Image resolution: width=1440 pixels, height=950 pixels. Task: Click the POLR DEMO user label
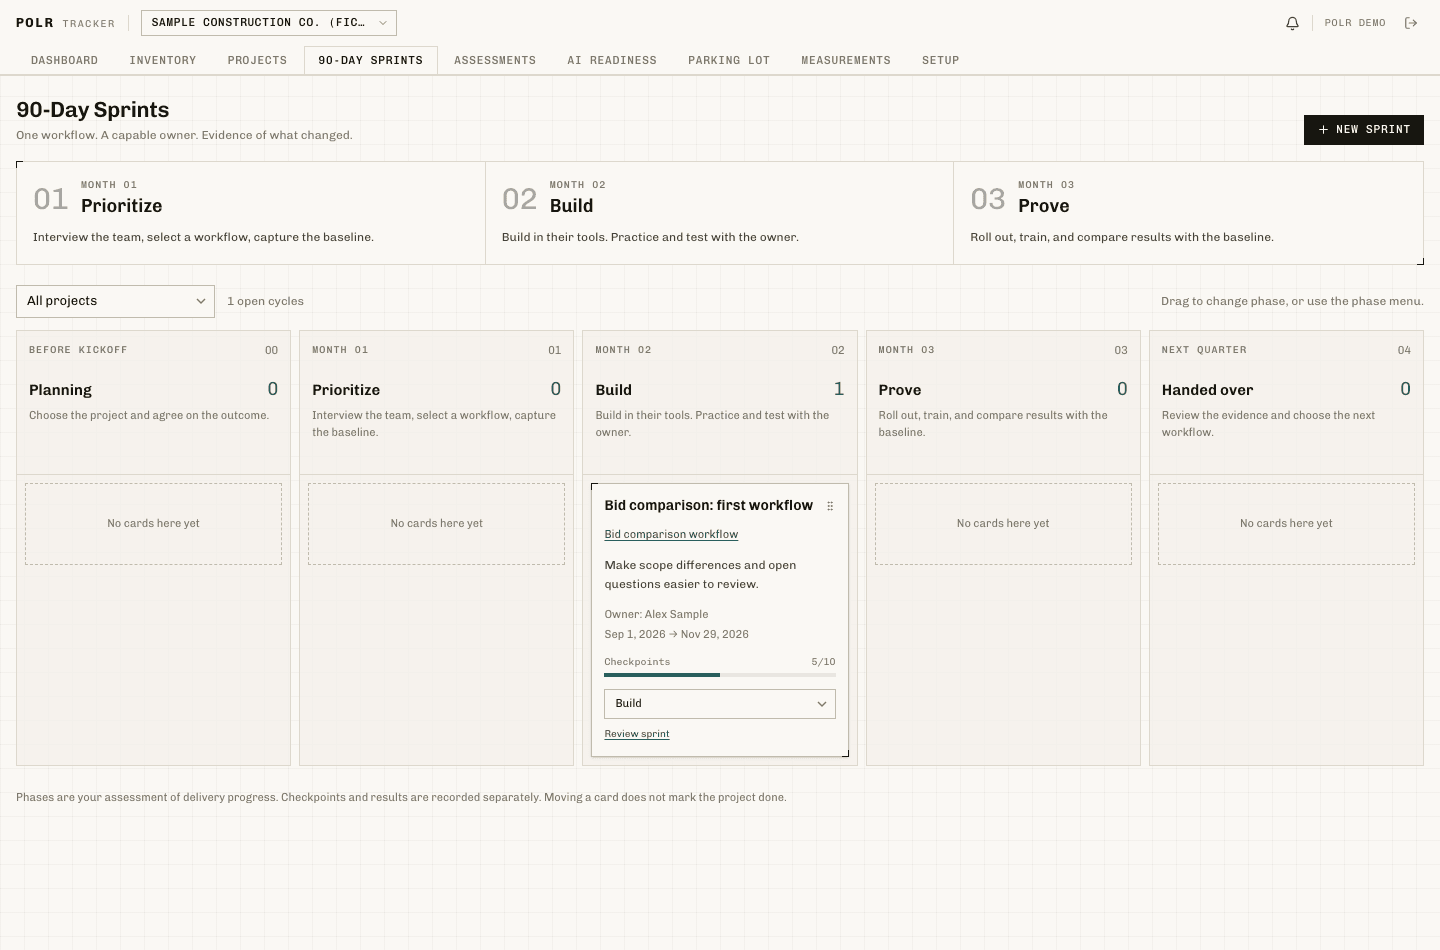coord(1355,23)
